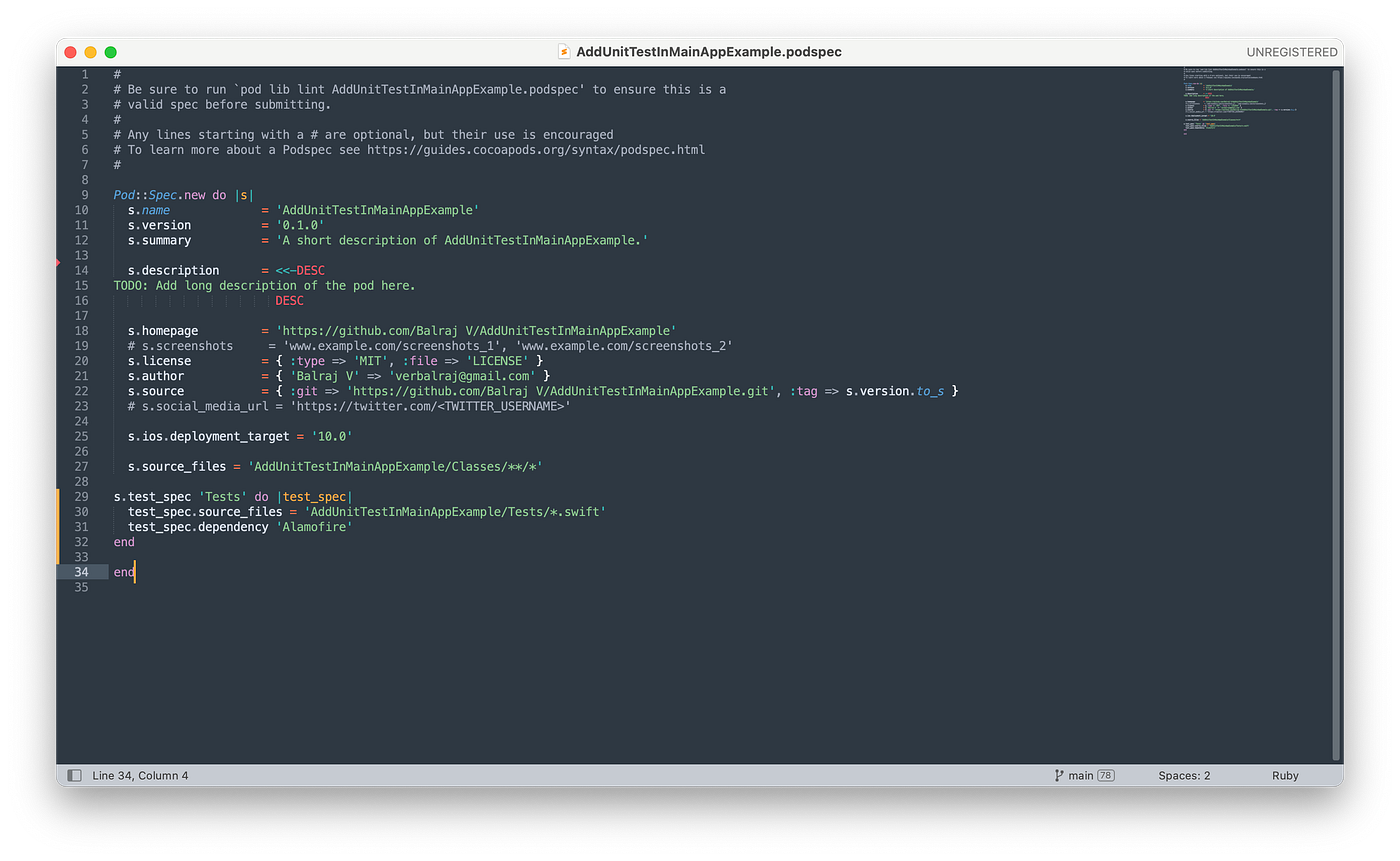Click the s.homepage GitHub URL string

point(476,331)
